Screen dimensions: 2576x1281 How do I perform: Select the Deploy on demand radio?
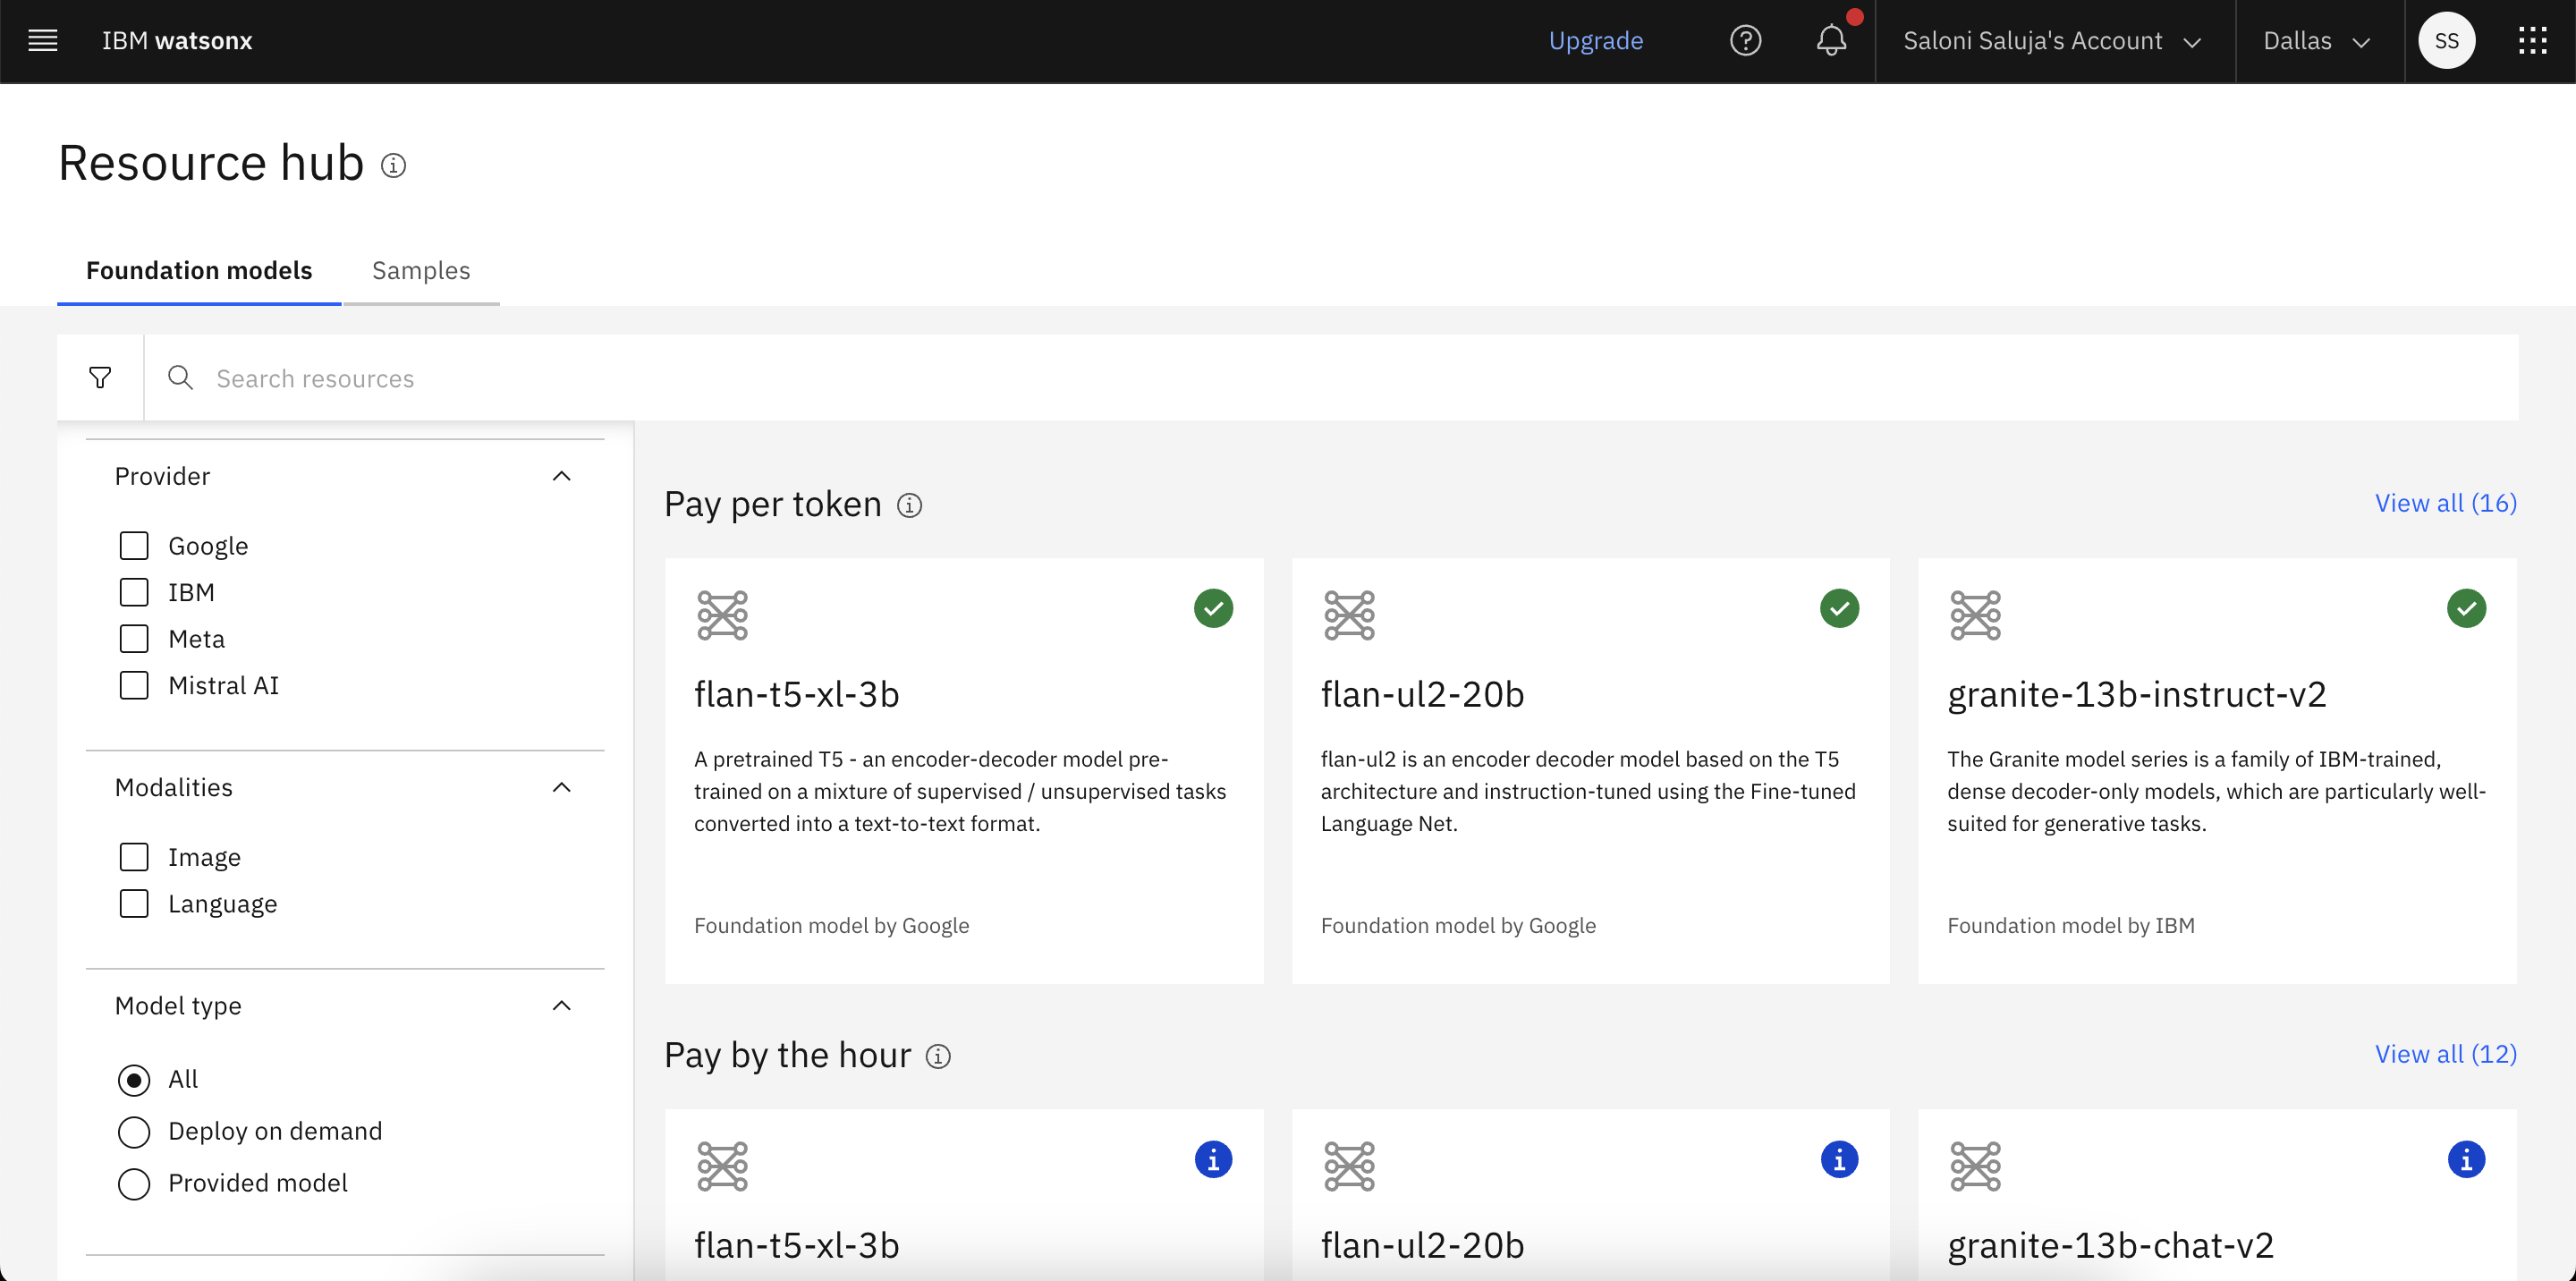point(134,1132)
